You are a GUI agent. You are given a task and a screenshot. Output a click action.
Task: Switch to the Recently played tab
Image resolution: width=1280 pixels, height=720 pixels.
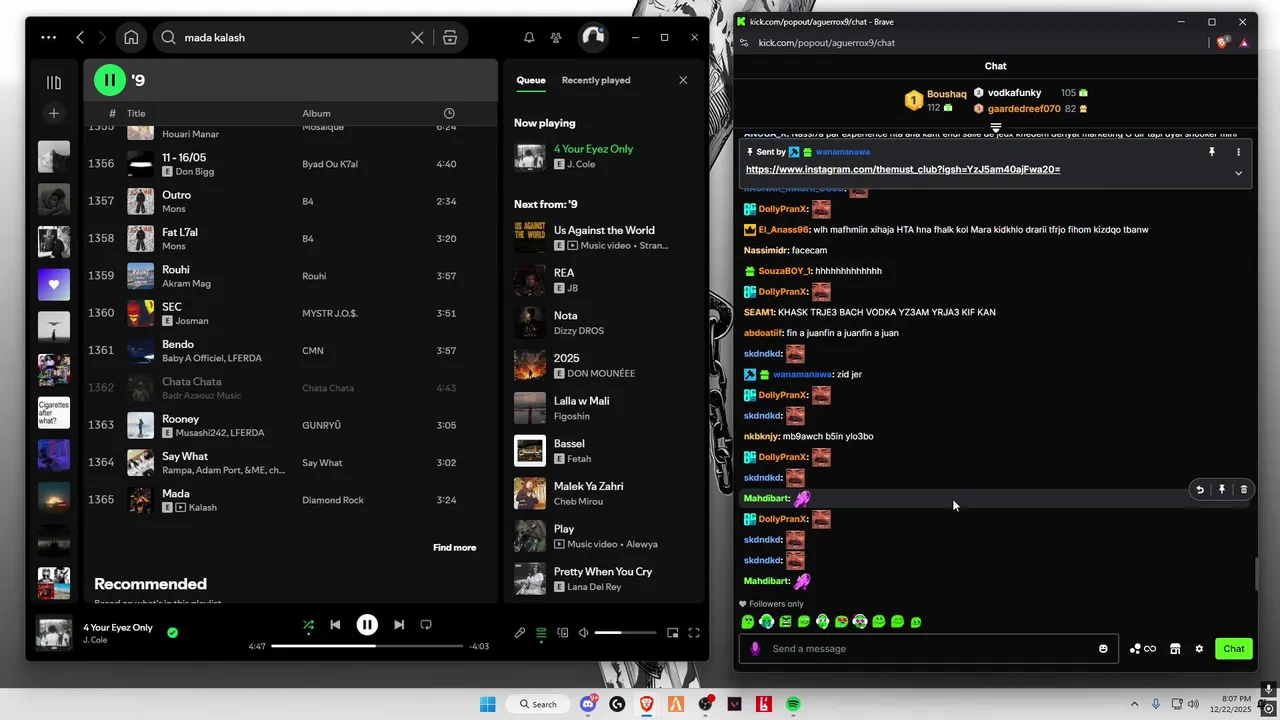tap(596, 80)
